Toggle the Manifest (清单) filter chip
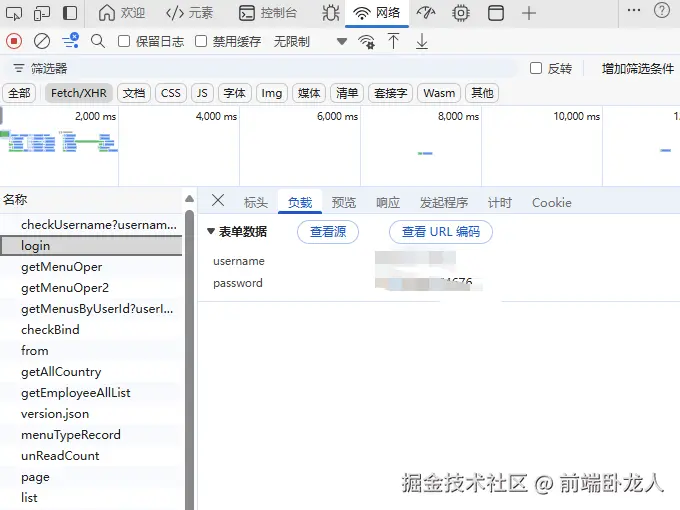 coord(347,93)
